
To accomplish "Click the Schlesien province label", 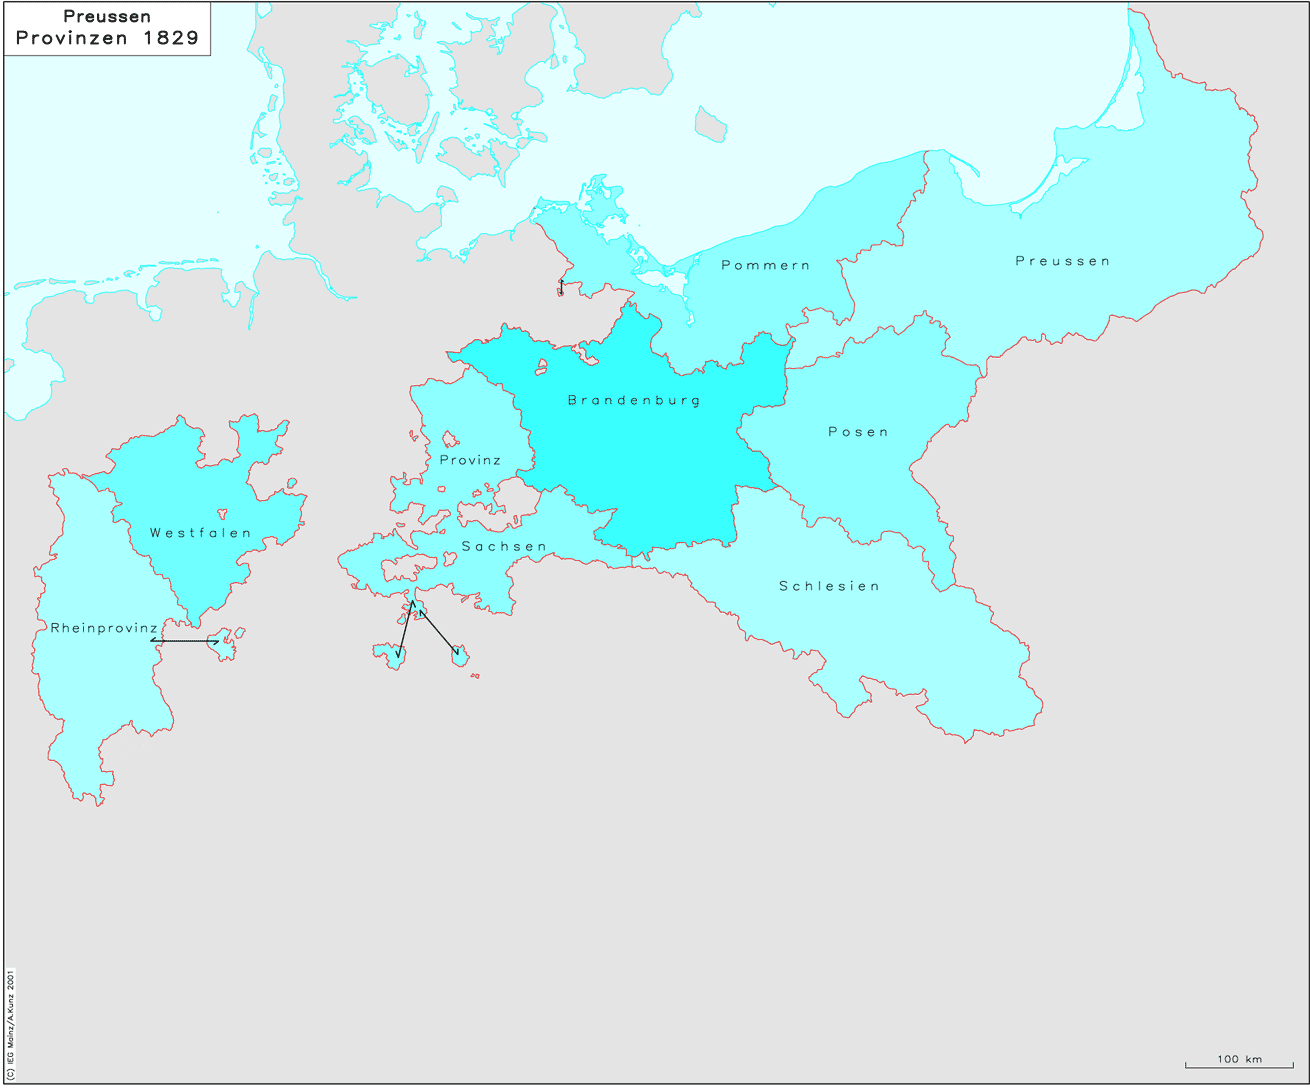I will click(829, 586).
